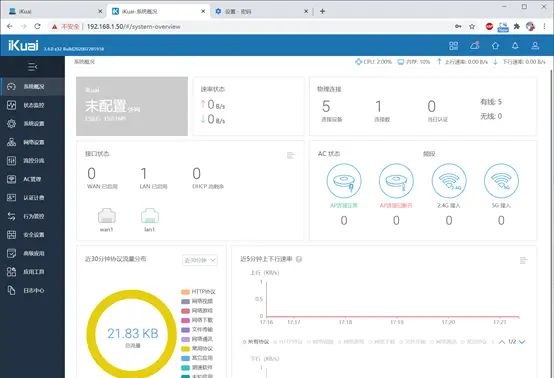The height and width of the screenshot is (378, 554).
Task: Click the AP online status icon
Action: click(x=344, y=181)
